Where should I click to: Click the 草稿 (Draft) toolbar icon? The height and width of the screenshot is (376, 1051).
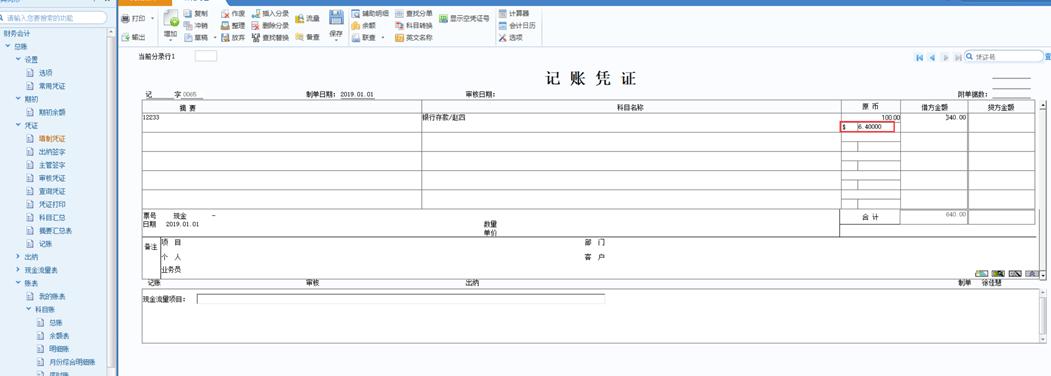point(188,38)
